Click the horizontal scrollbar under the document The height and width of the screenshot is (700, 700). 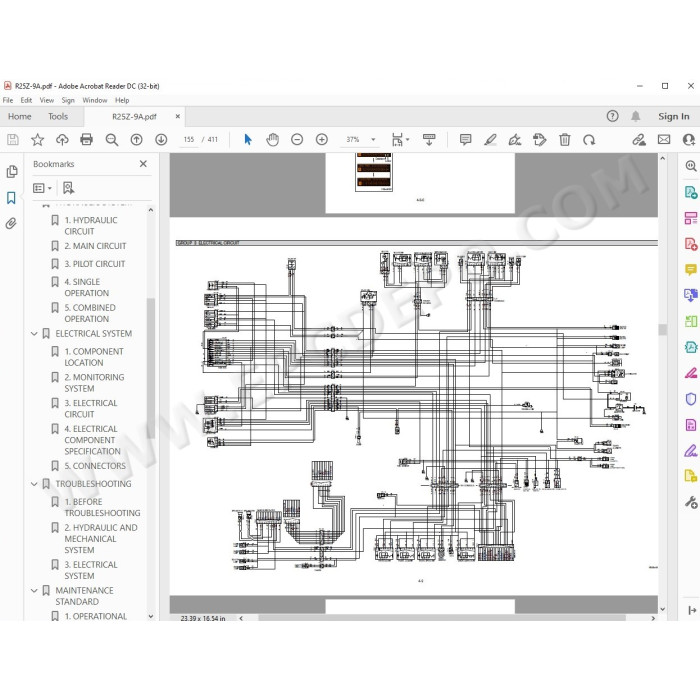[442, 618]
